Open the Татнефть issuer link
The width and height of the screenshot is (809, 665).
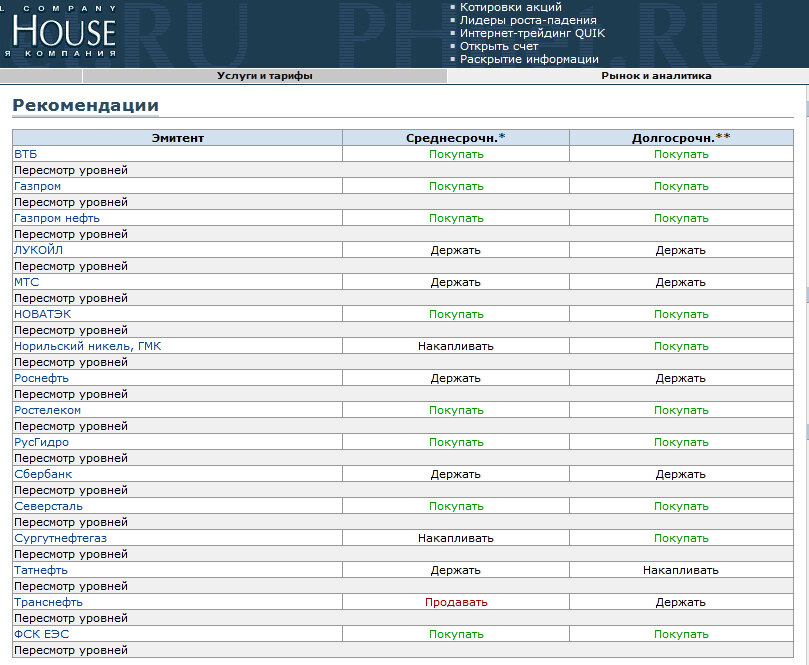pyautogui.click(x=41, y=570)
